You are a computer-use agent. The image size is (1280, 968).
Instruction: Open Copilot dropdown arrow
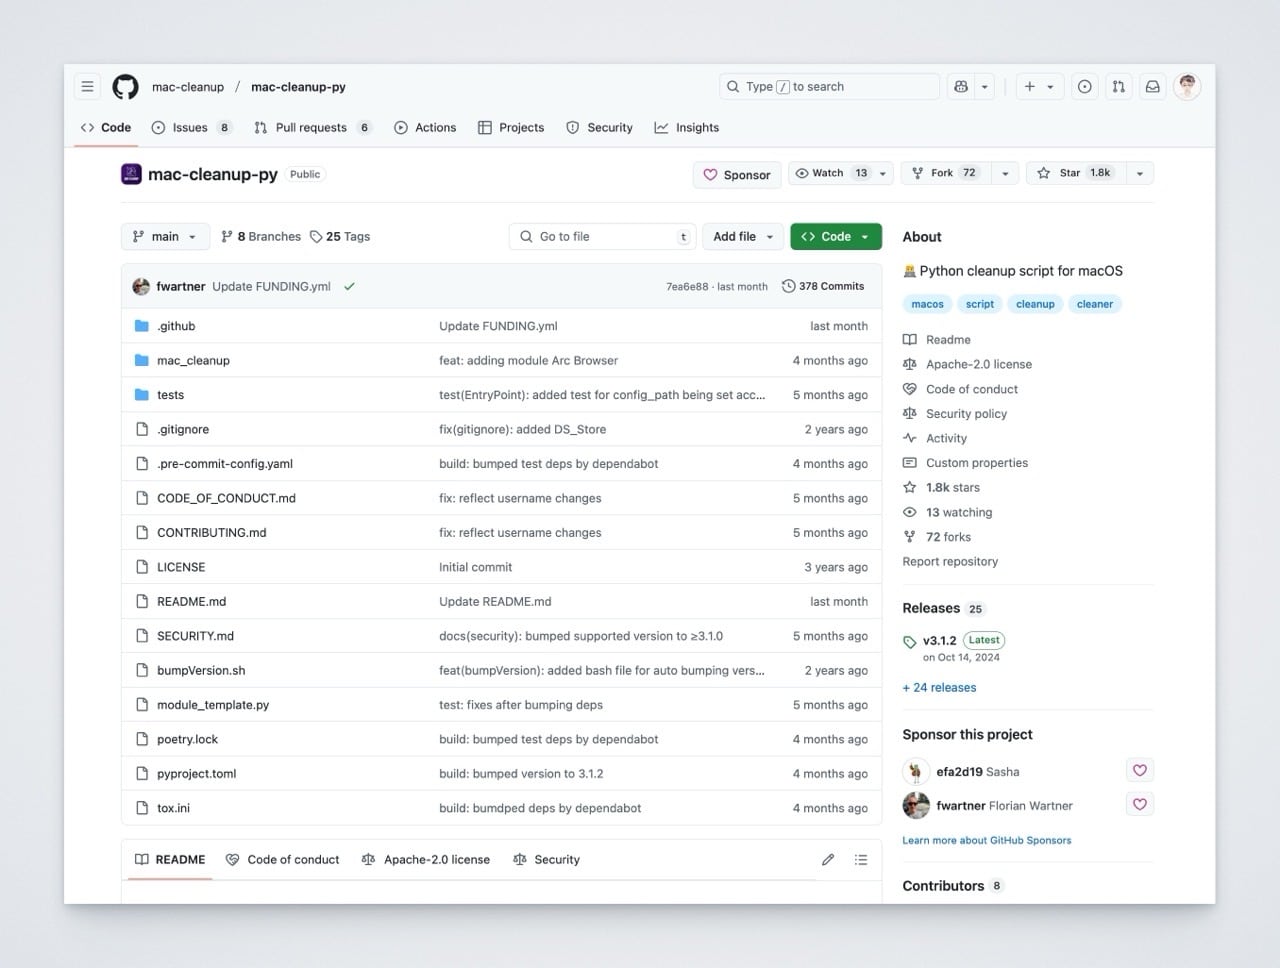point(985,87)
